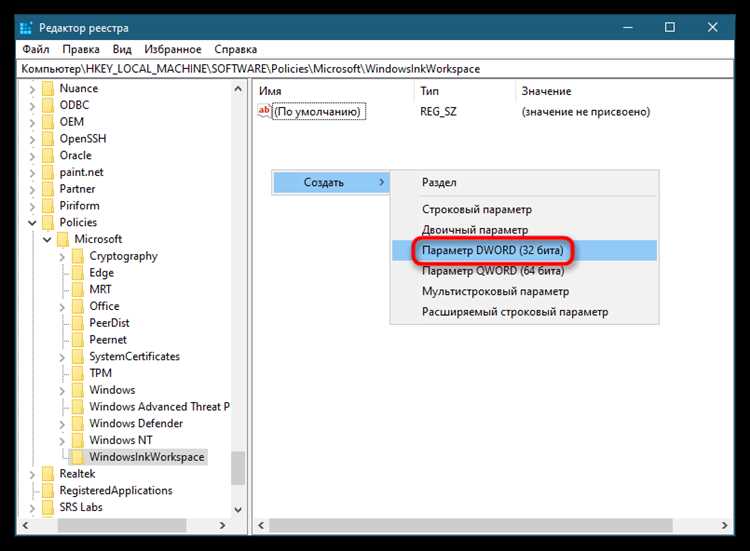Open the Правка menu
The image size is (750, 551).
pyautogui.click(x=81, y=49)
